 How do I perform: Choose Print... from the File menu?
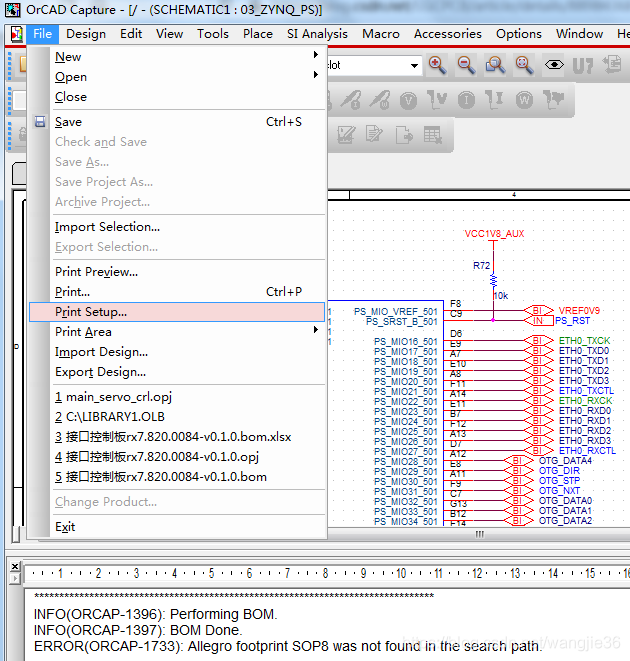click(177, 292)
